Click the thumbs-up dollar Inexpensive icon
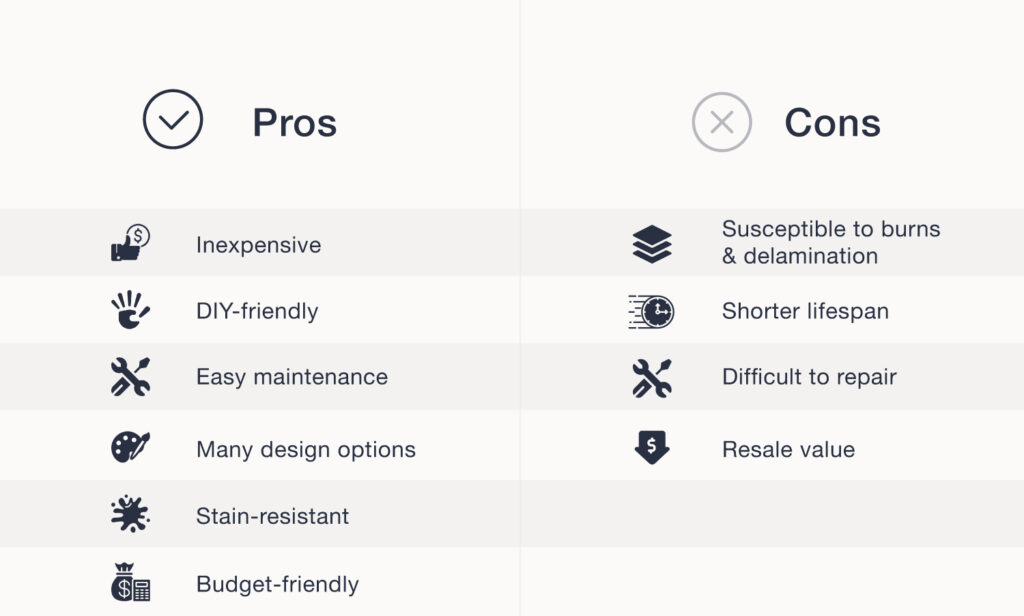 click(x=130, y=244)
